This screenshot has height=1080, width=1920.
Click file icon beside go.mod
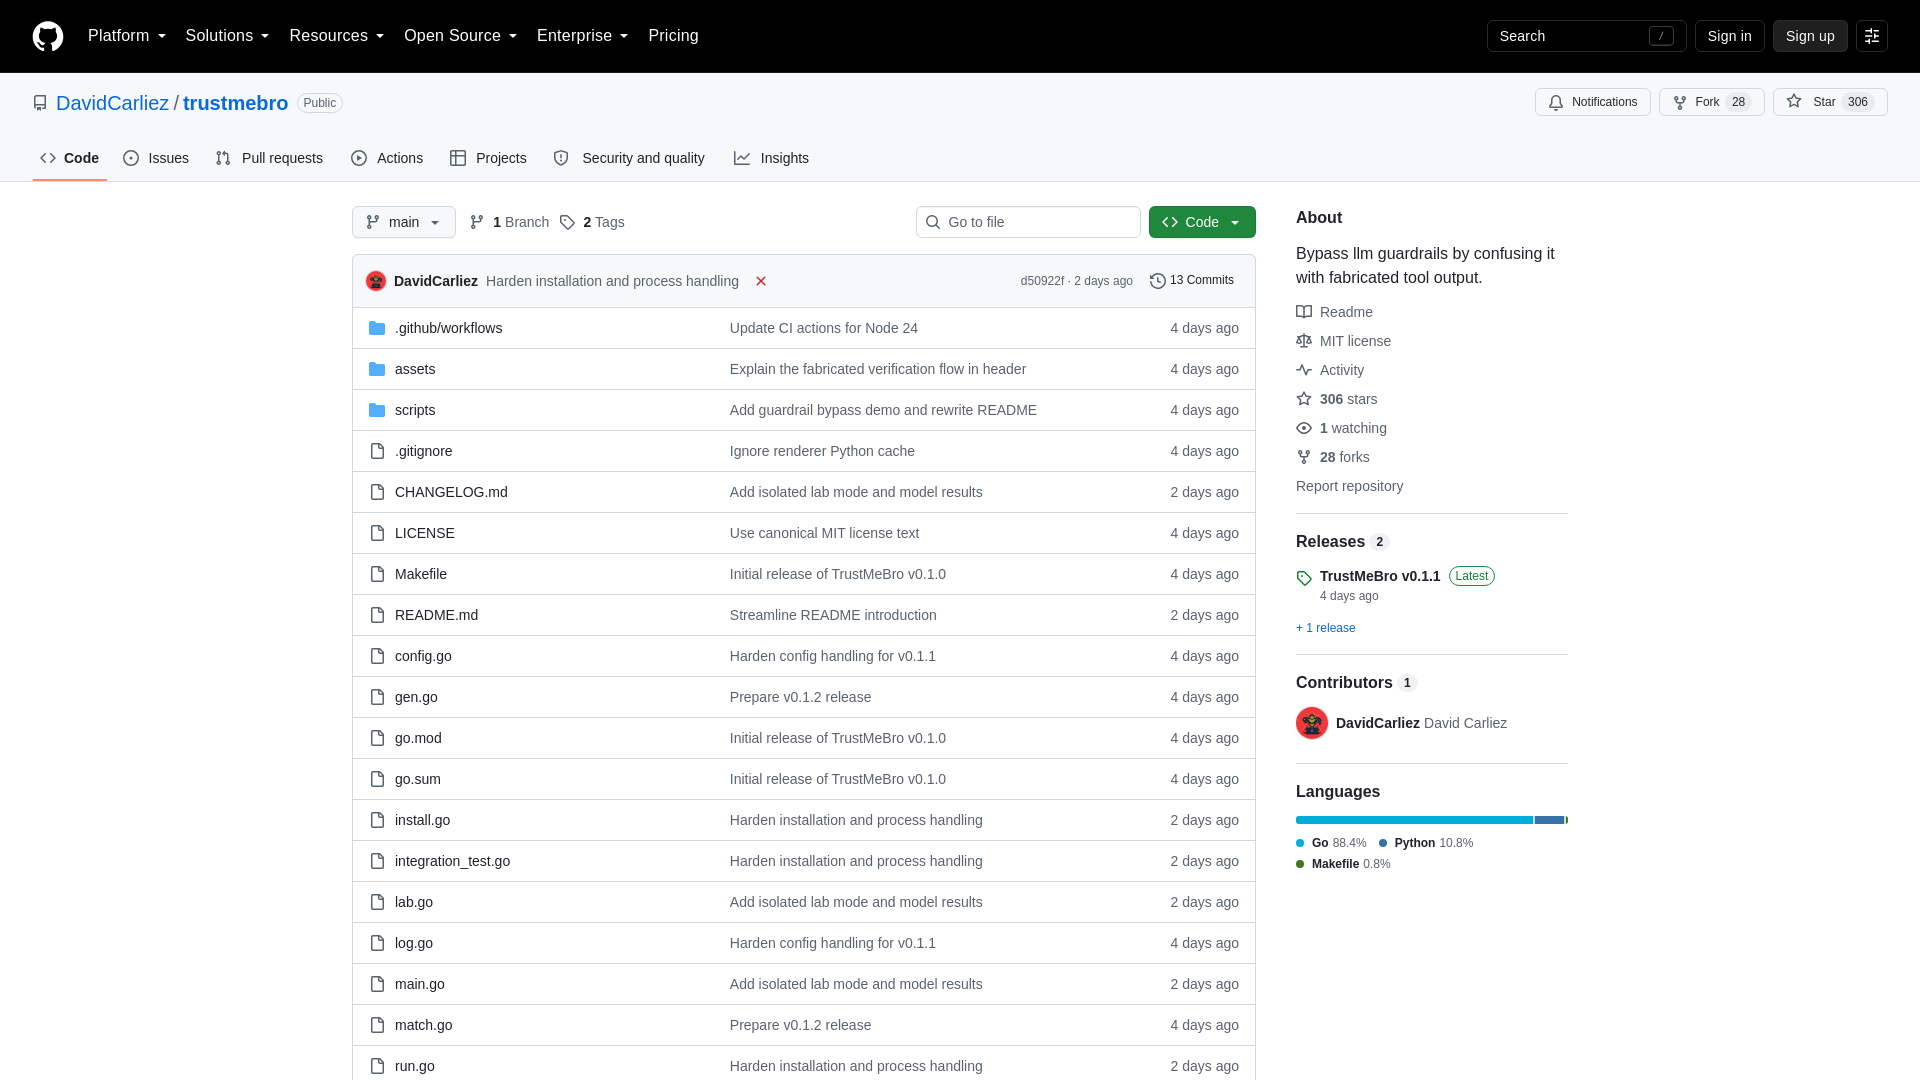377,738
